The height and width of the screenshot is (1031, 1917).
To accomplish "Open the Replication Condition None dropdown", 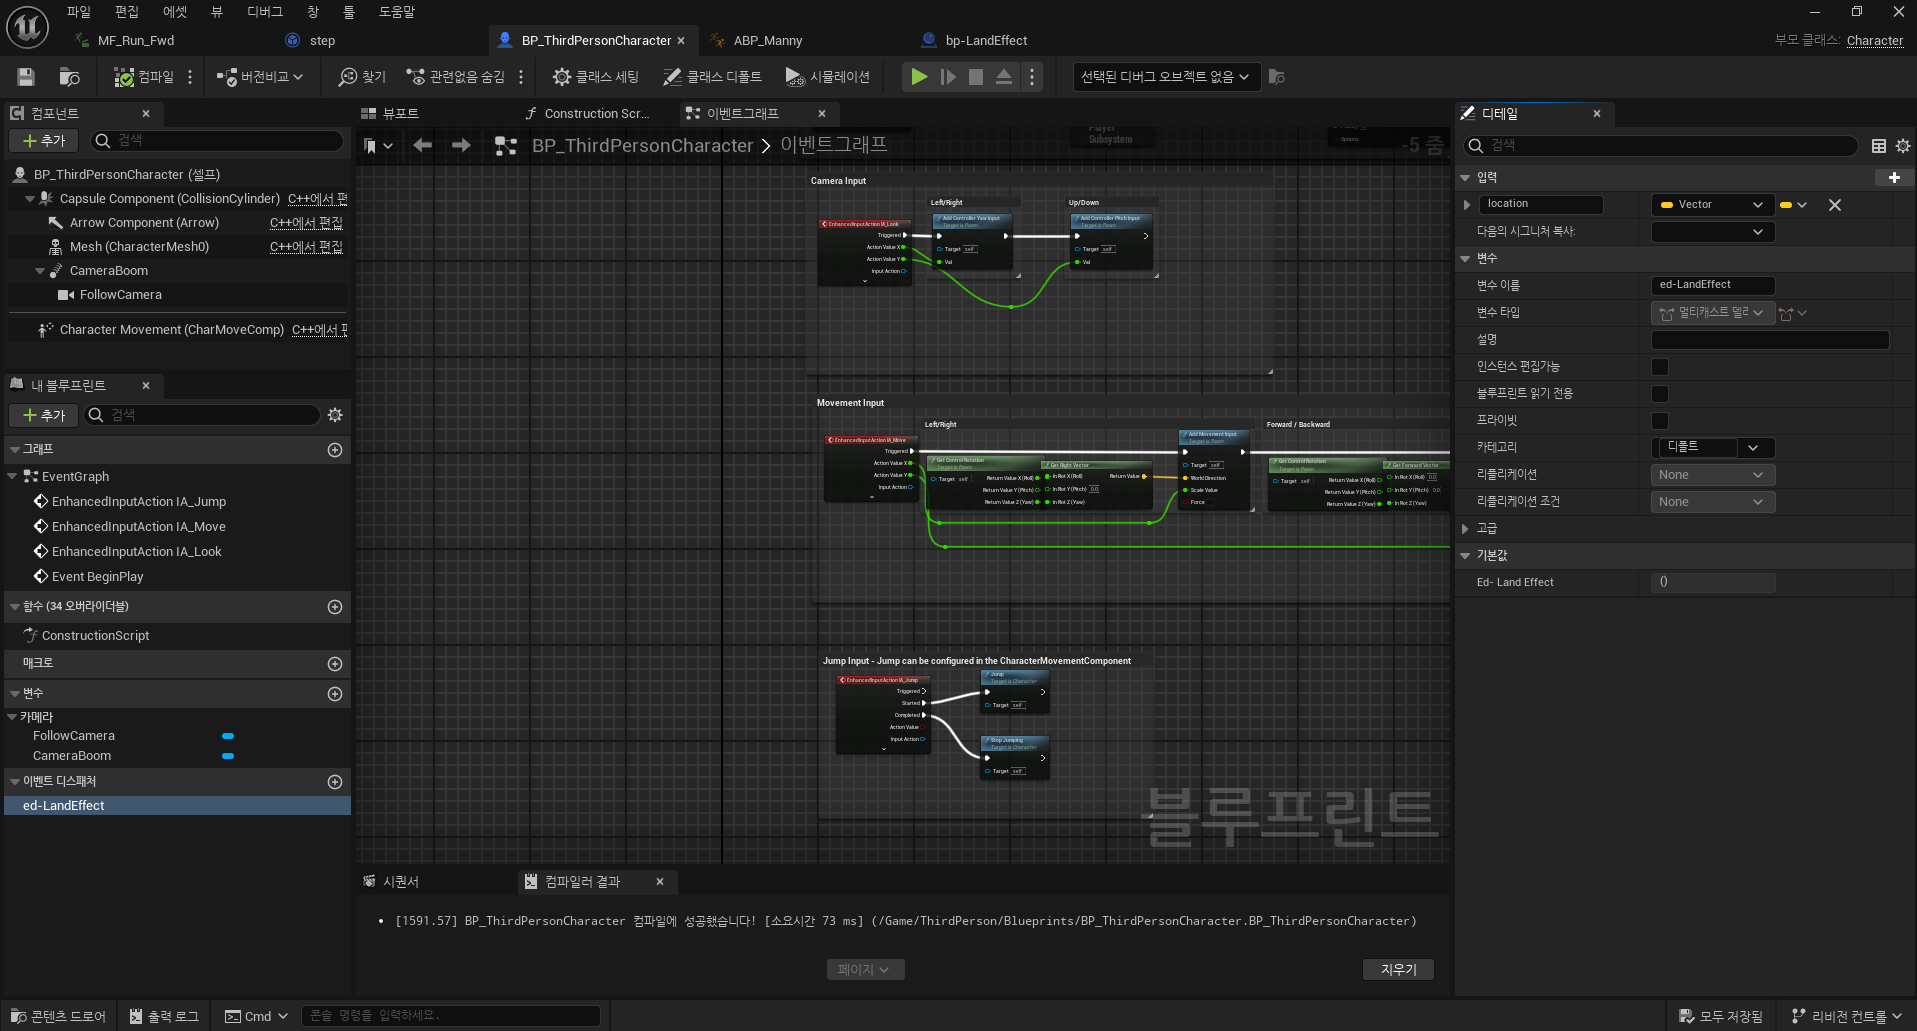I will (1712, 502).
